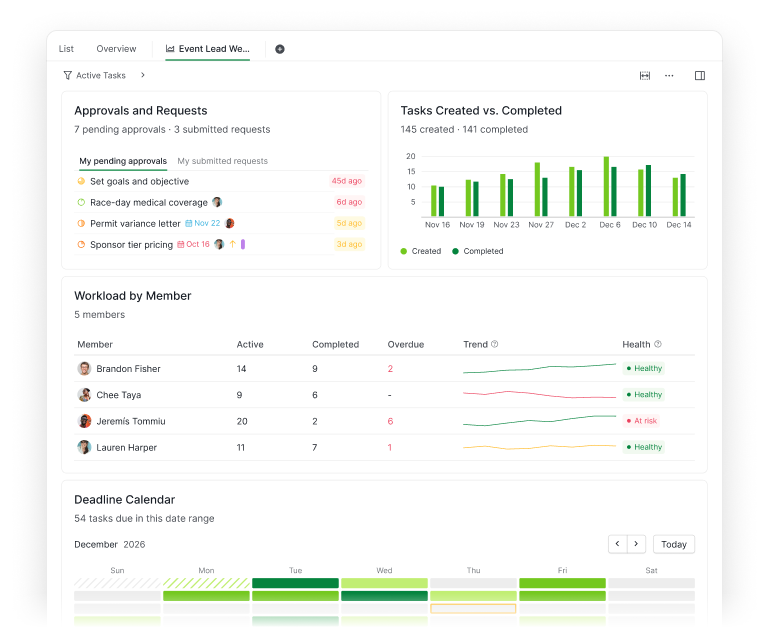Click the 6d ago badge
This screenshot has height=632, width=768.
[x=349, y=202]
